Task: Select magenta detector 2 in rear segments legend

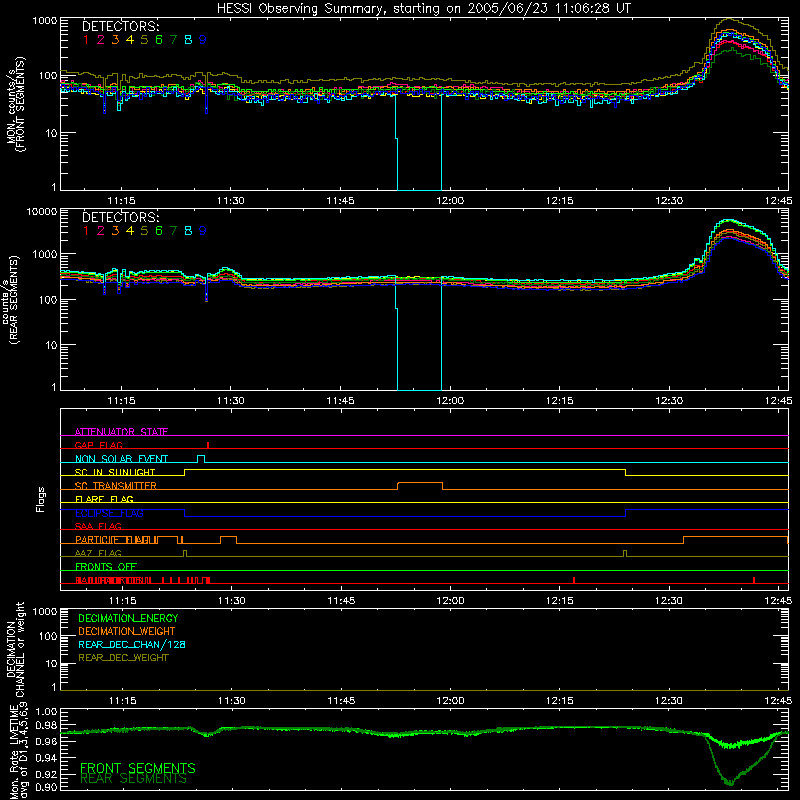Action: (x=101, y=231)
